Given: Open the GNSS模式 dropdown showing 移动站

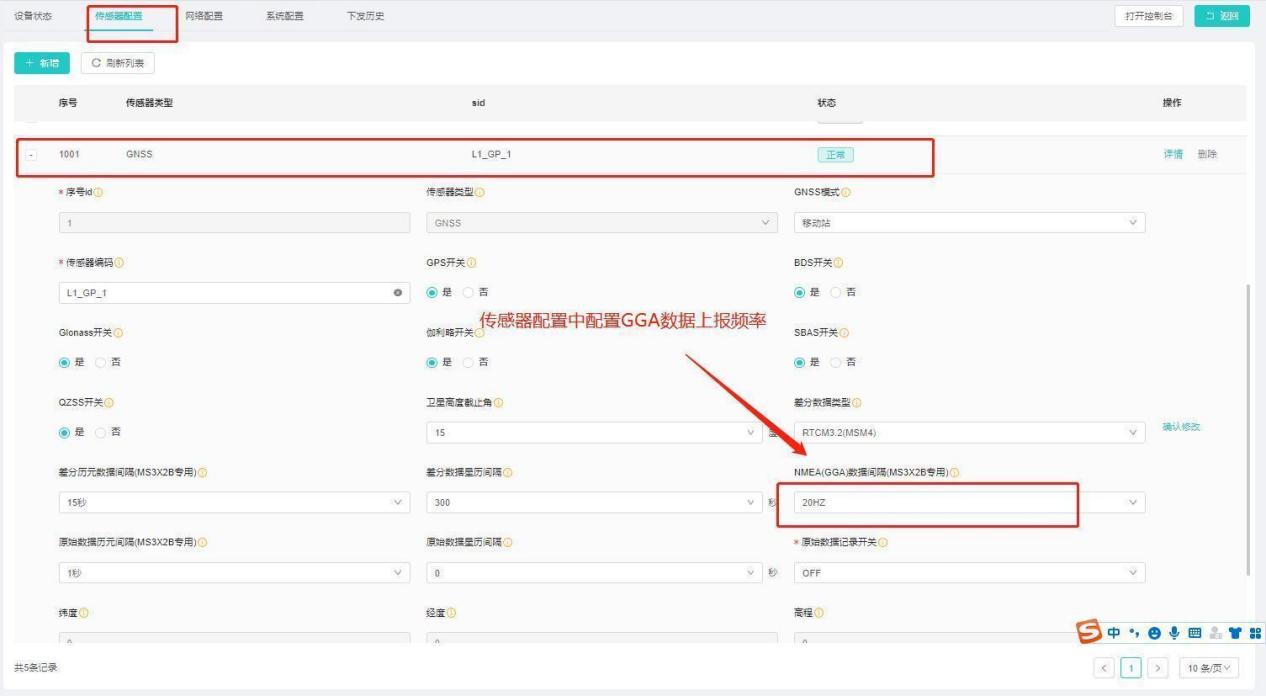Looking at the screenshot, I should coord(969,223).
